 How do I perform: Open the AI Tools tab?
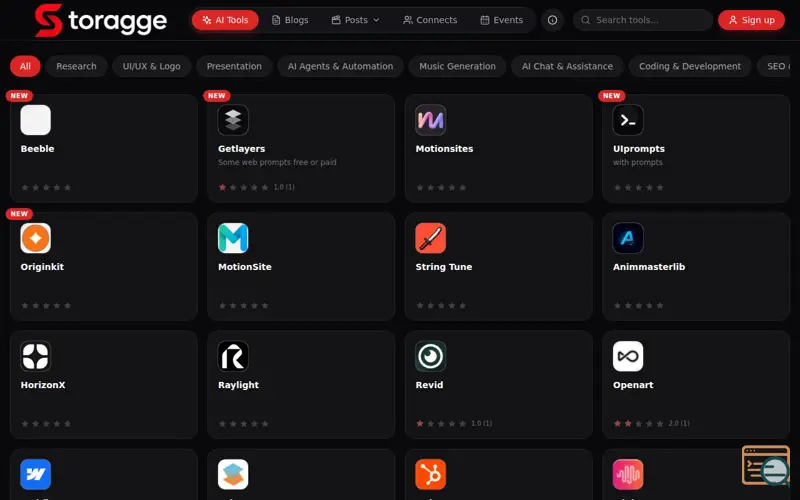(x=225, y=20)
